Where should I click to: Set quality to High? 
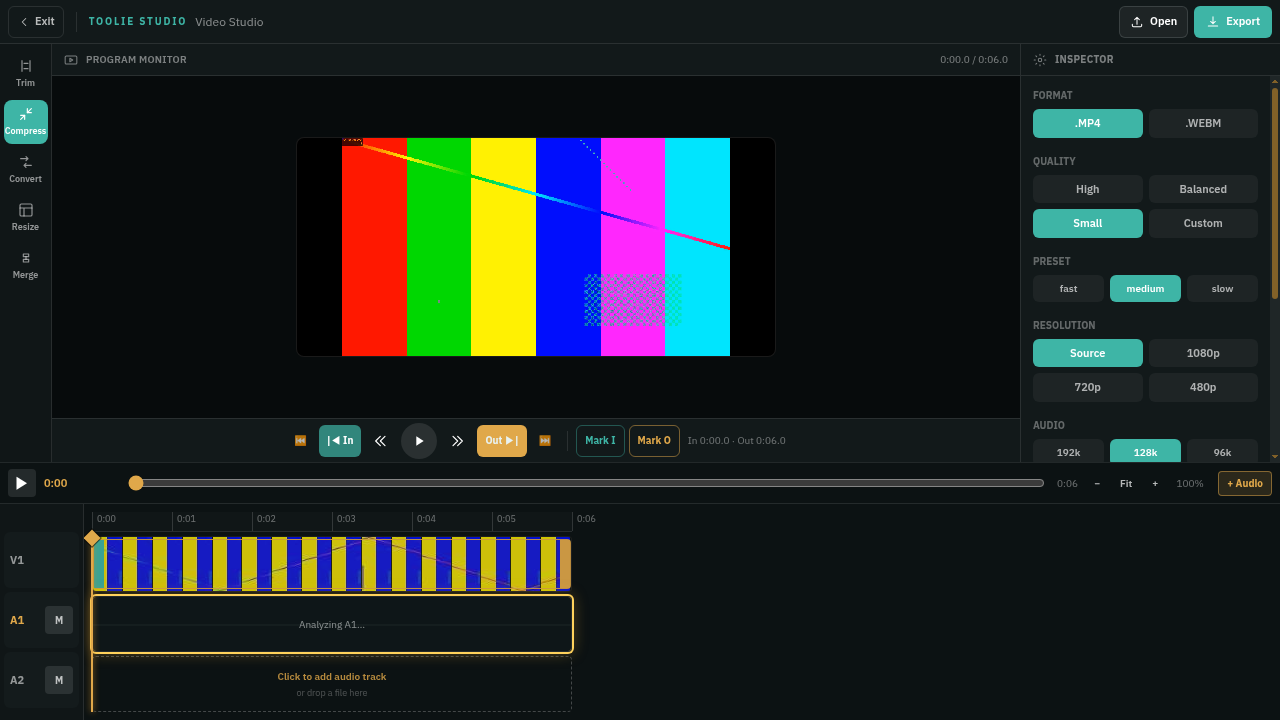(1088, 189)
